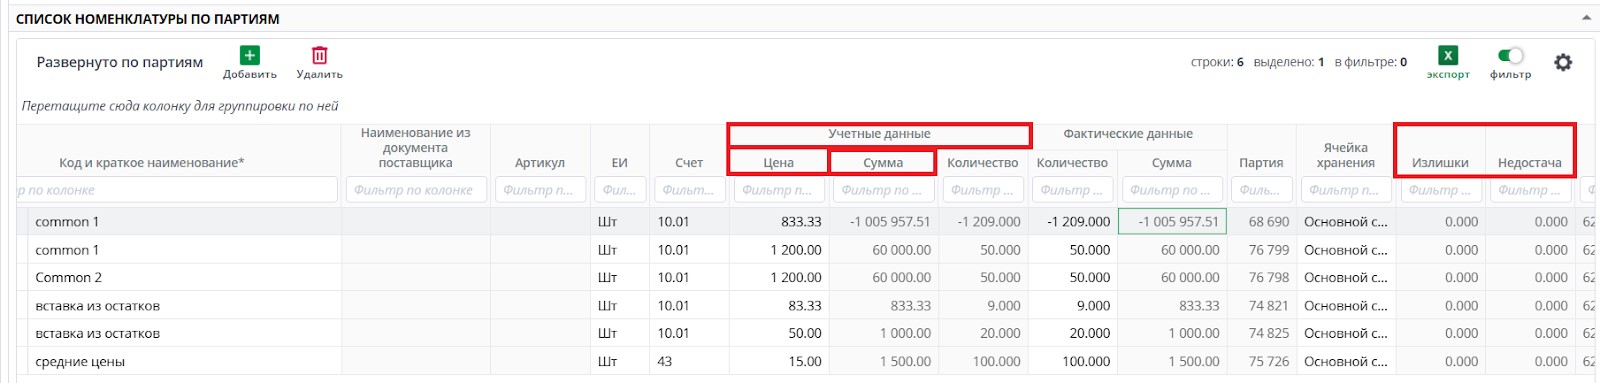Sort by Сумма under Учетные данные
This screenshot has width=1600, height=383.
pyautogui.click(x=883, y=162)
